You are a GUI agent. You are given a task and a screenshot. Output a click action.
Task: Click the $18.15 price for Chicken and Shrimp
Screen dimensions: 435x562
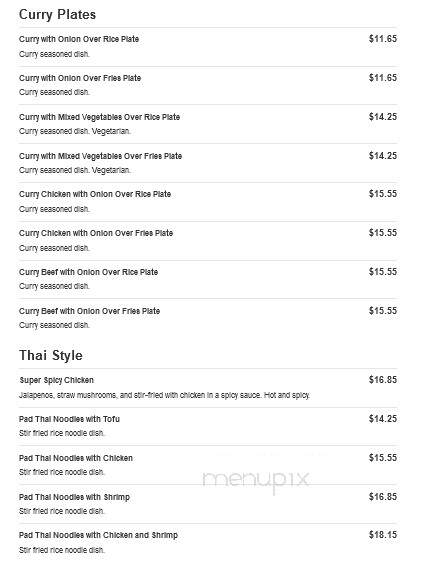click(383, 535)
